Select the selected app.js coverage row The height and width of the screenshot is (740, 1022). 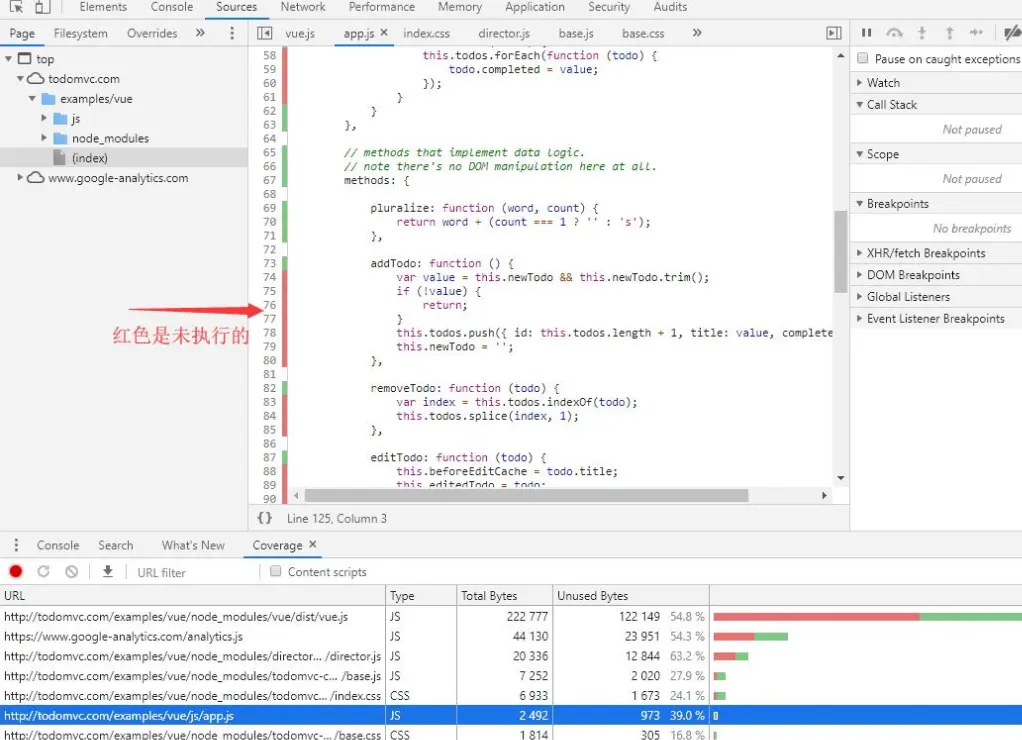point(511,715)
